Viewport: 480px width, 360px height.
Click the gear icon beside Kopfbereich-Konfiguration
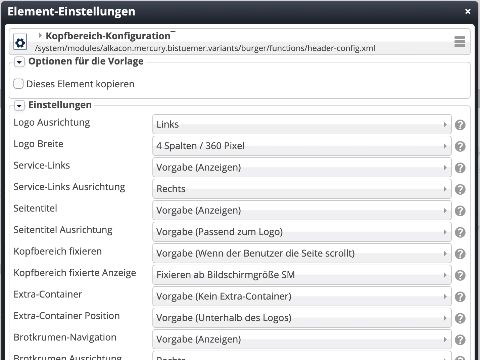click(x=20, y=43)
